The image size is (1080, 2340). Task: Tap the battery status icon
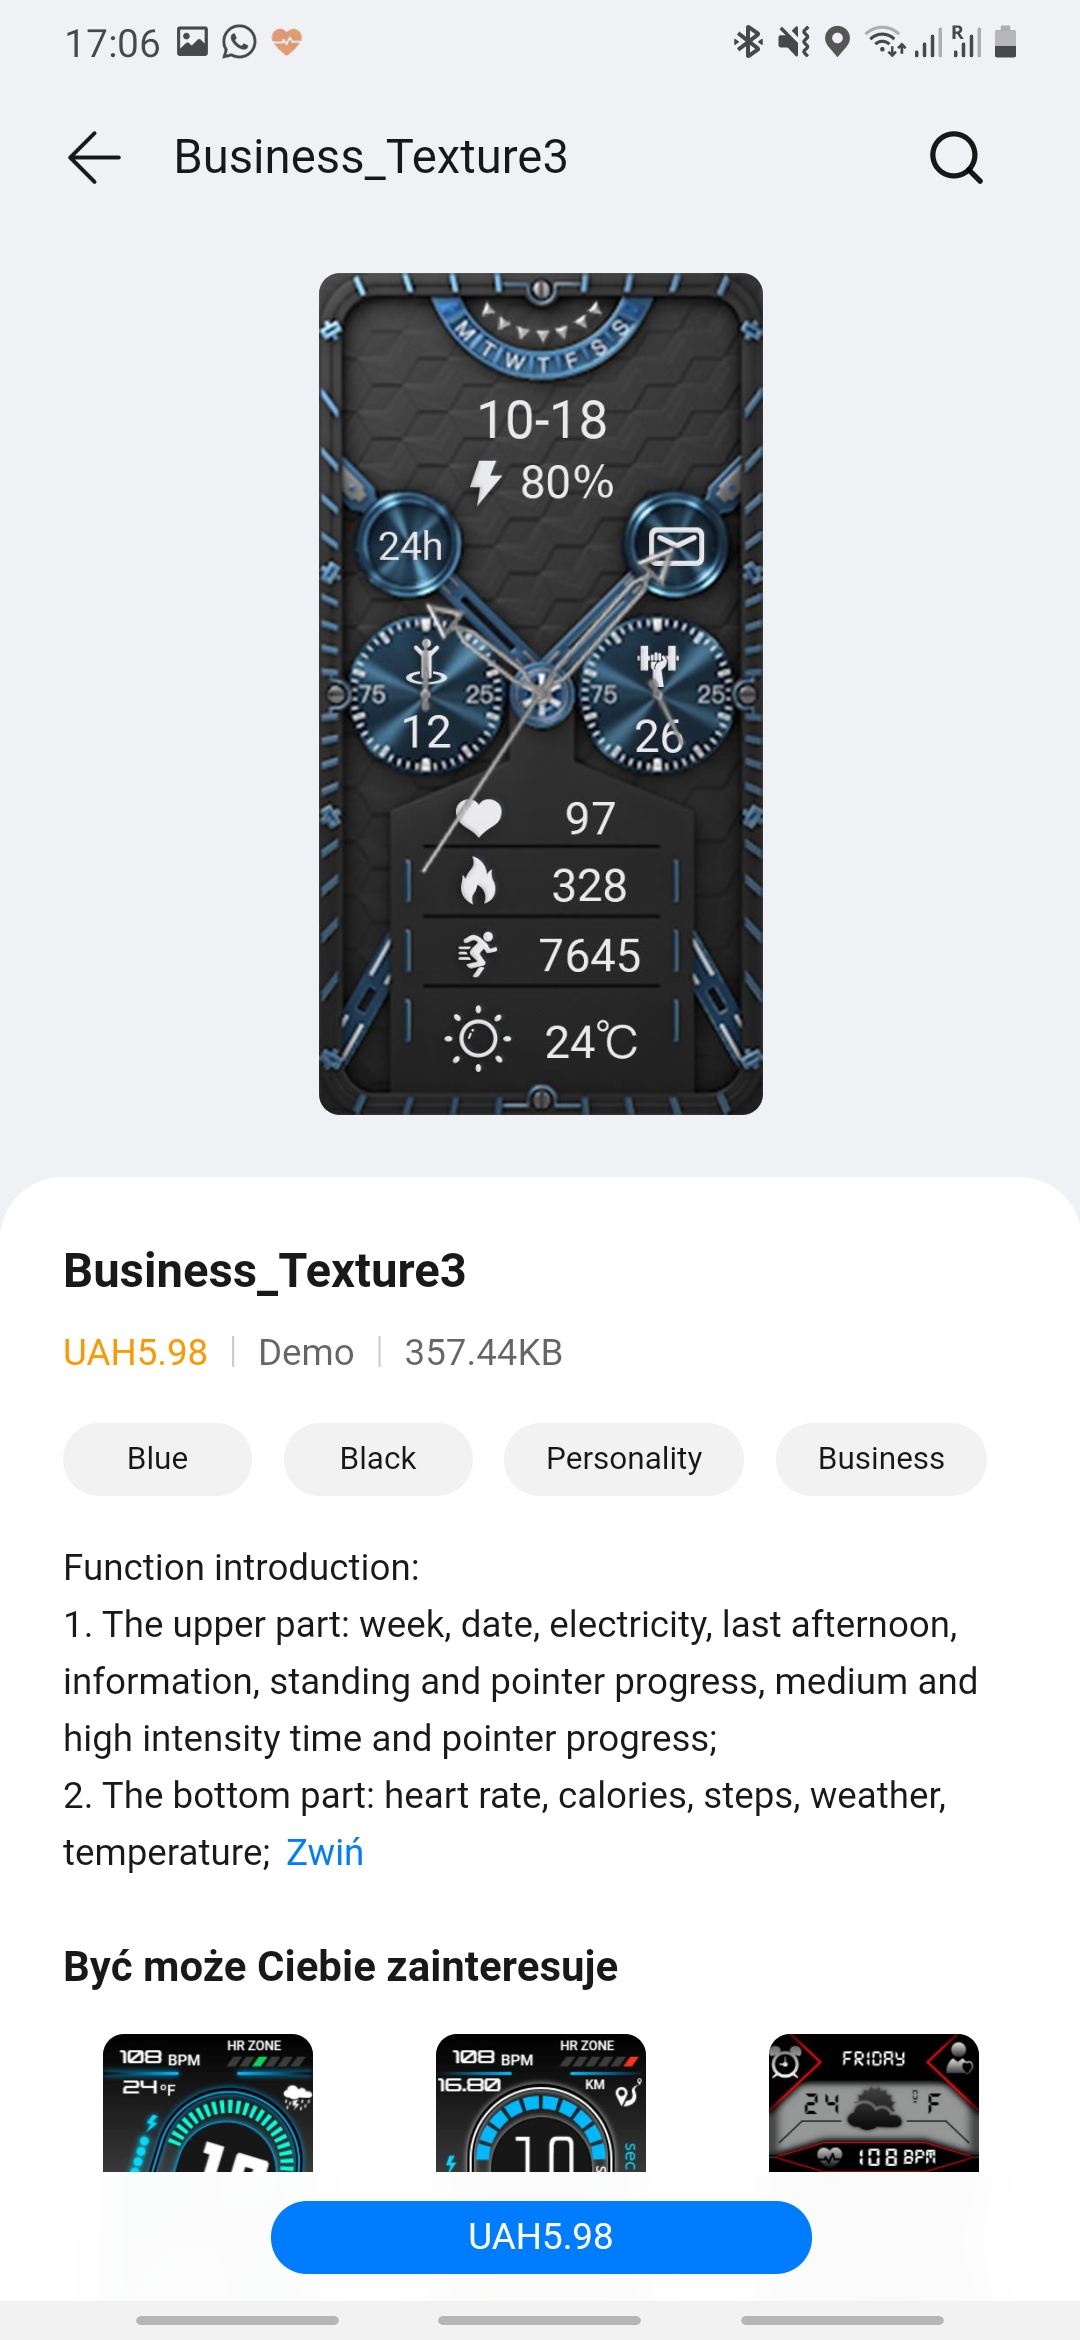click(1006, 42)
